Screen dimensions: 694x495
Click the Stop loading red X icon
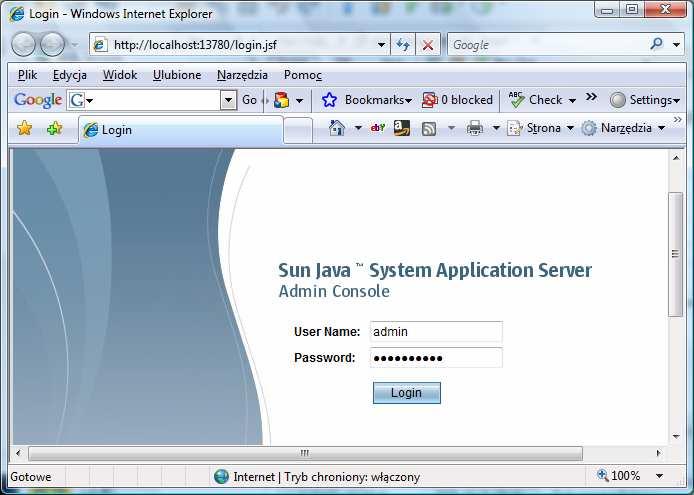pyautogui.click(x=428, y=45)
